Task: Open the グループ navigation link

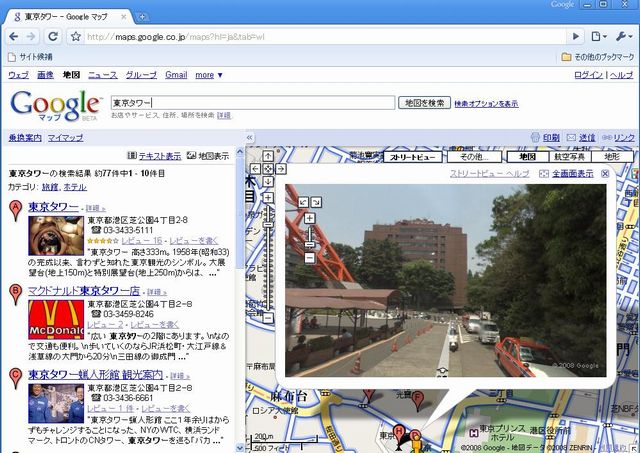Action: [x=141, y=75]
